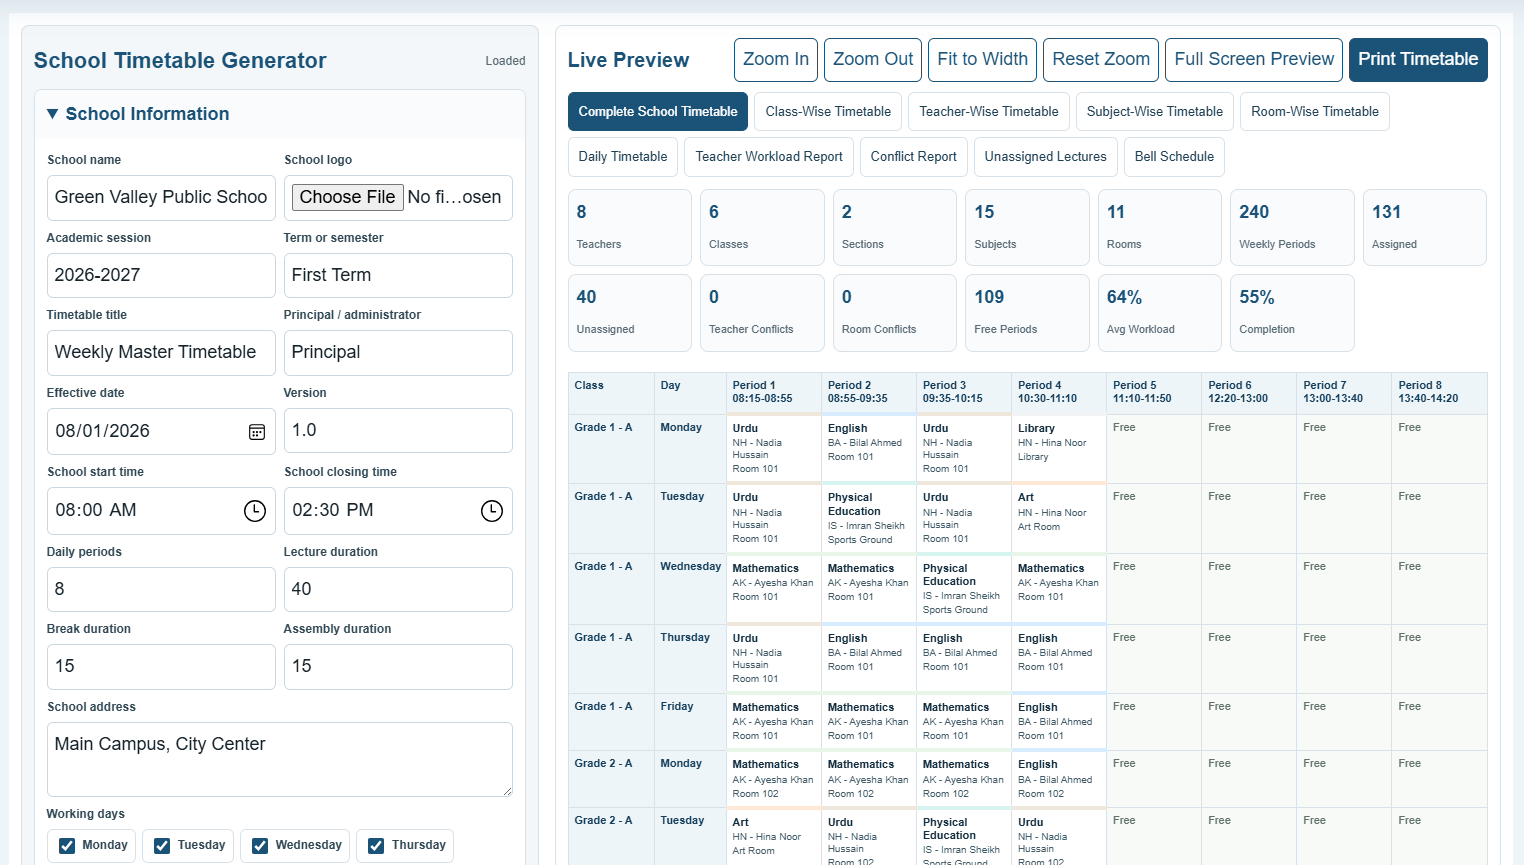The height and width of the screenshot is (865, 1524).
Task: Select the 11 Rooms stat card
Action: click(x=1160, y=228)
